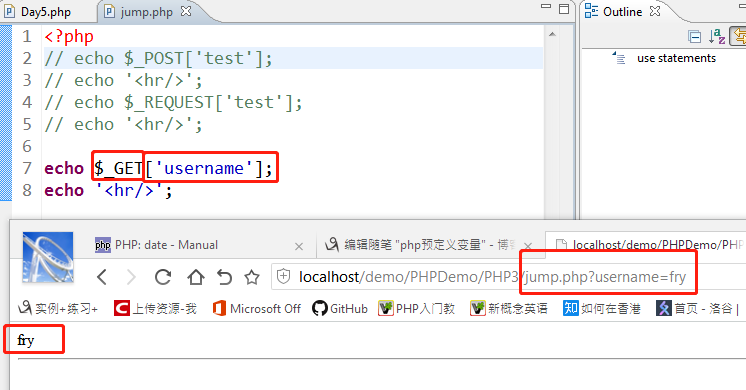Close the jump.php editor tab
The width and height of the screenshot is (746, 390).
tap(186, 11)
